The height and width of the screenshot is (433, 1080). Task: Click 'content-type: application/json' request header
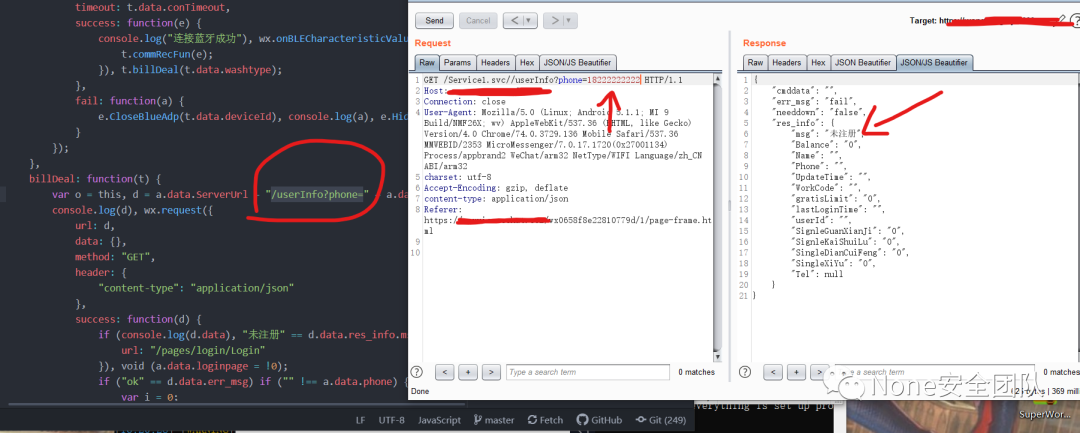click(x=496, y=198)
